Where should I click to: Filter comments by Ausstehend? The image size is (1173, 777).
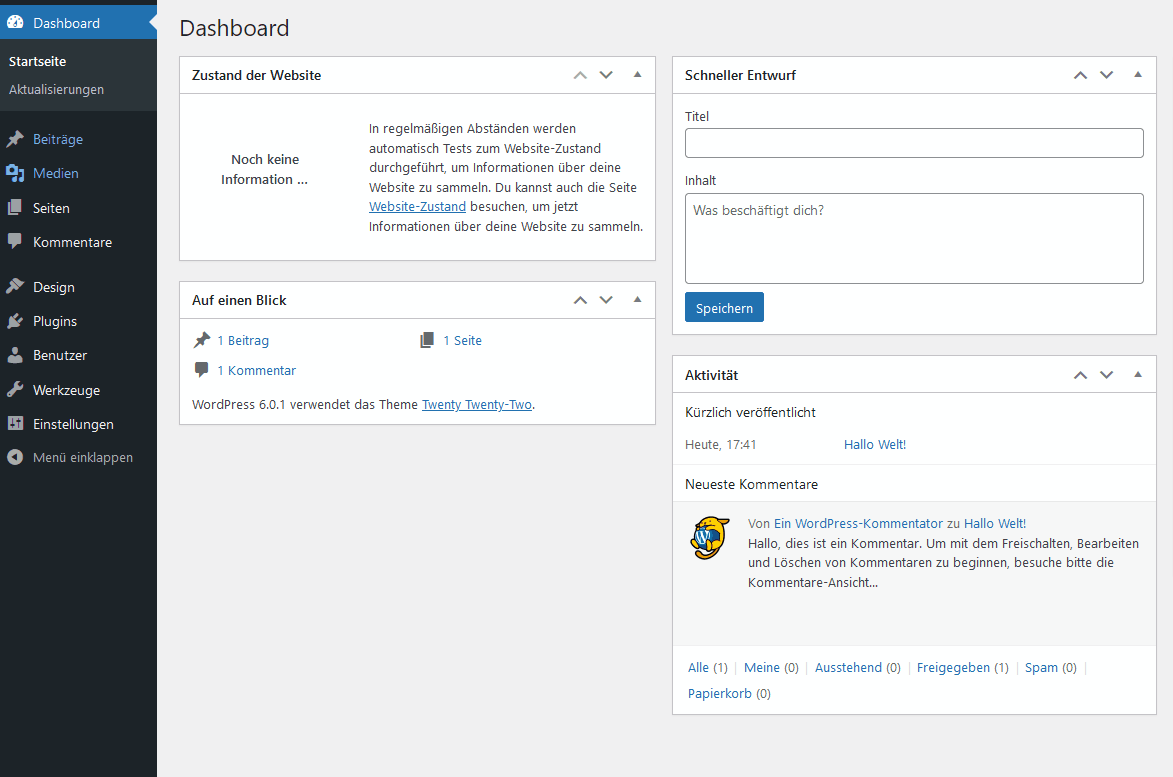848,667
